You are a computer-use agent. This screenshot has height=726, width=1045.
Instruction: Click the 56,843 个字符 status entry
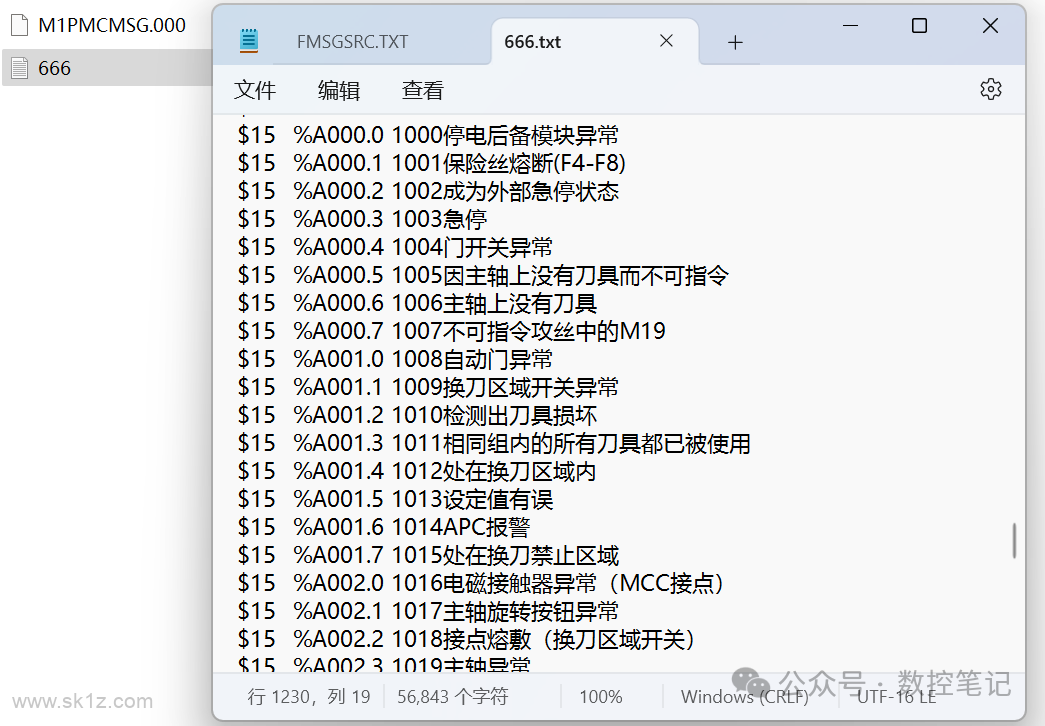(453, 697)
